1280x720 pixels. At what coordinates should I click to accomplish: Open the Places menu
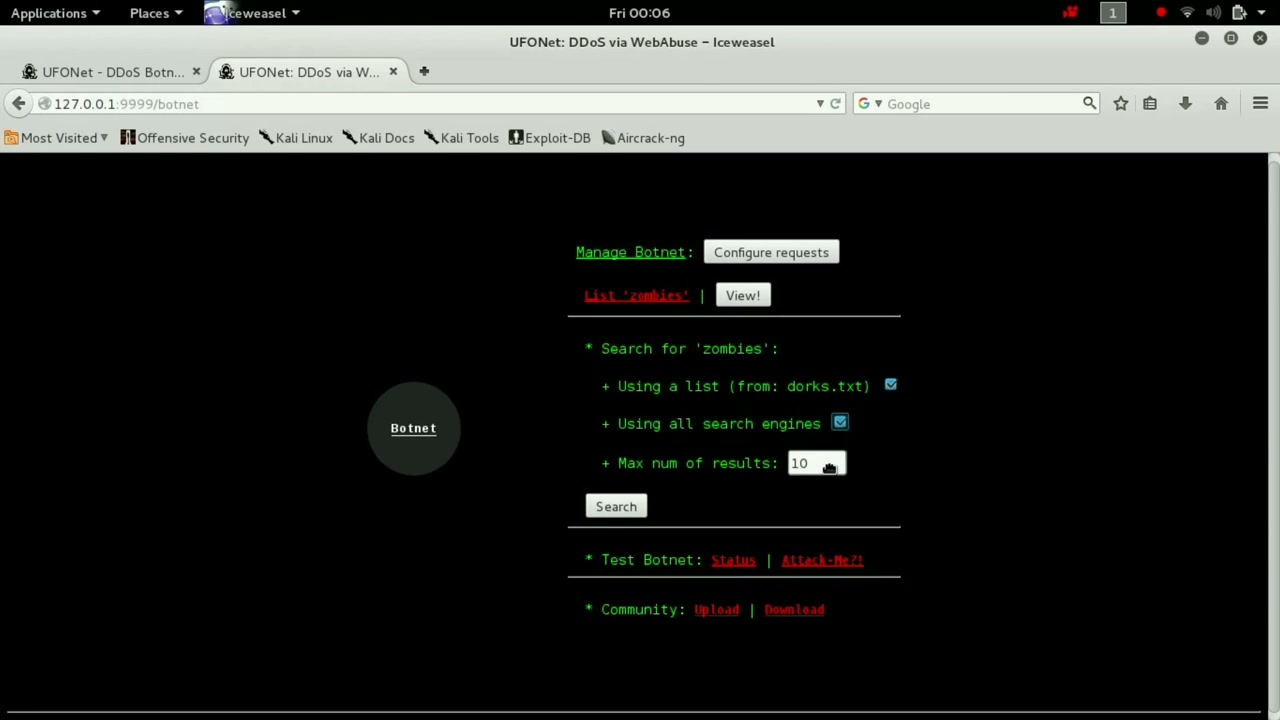pyautogui.click(x=156, y=13)
